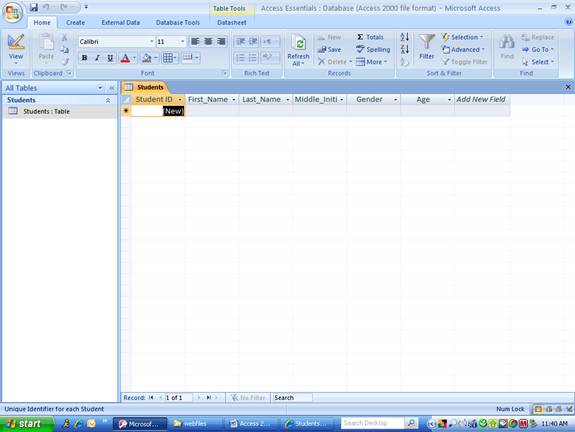Screen dimensions: 575x432
Task: Click numbered list icon in Rich Text
Action: [x=240, y=58]
